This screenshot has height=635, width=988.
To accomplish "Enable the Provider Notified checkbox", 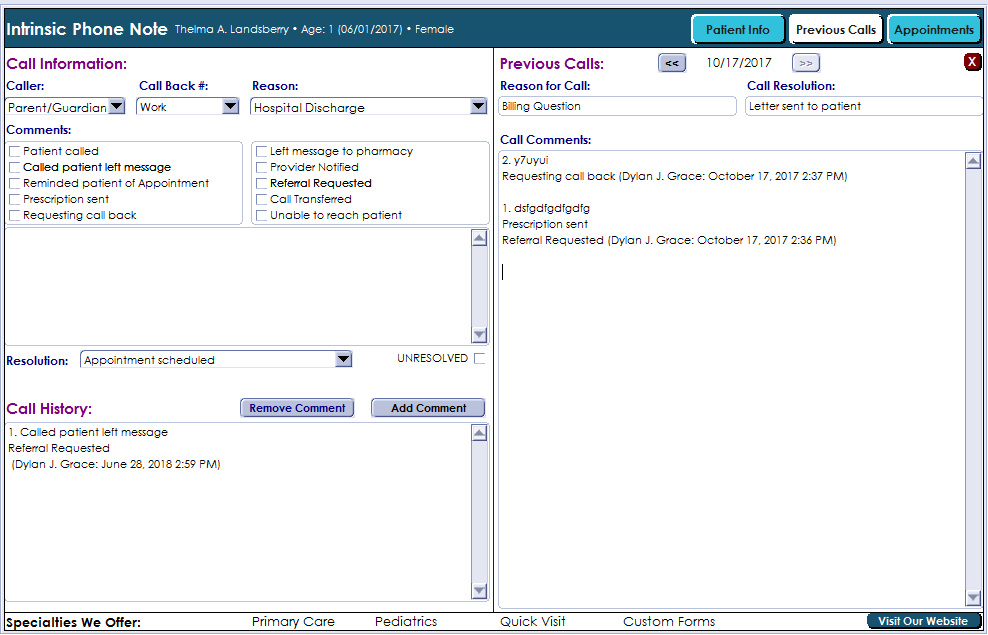I will [262, 168].
